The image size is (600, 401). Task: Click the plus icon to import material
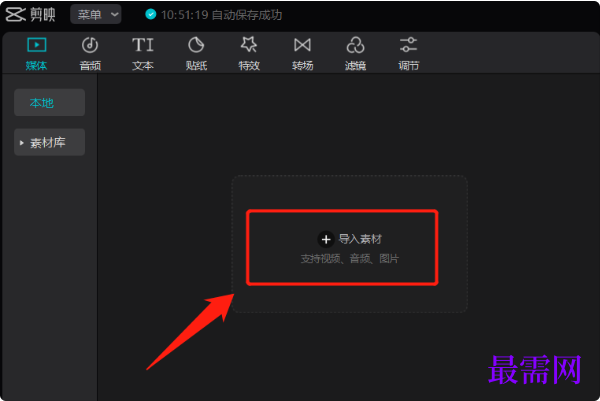pyautogui.click(x=326, y=240)
